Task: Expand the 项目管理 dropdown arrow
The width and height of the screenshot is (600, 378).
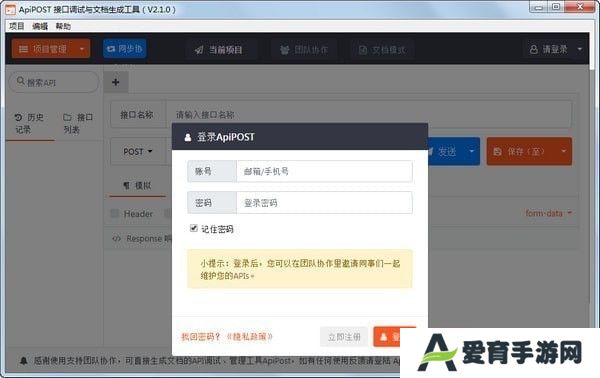Action: 82,49
